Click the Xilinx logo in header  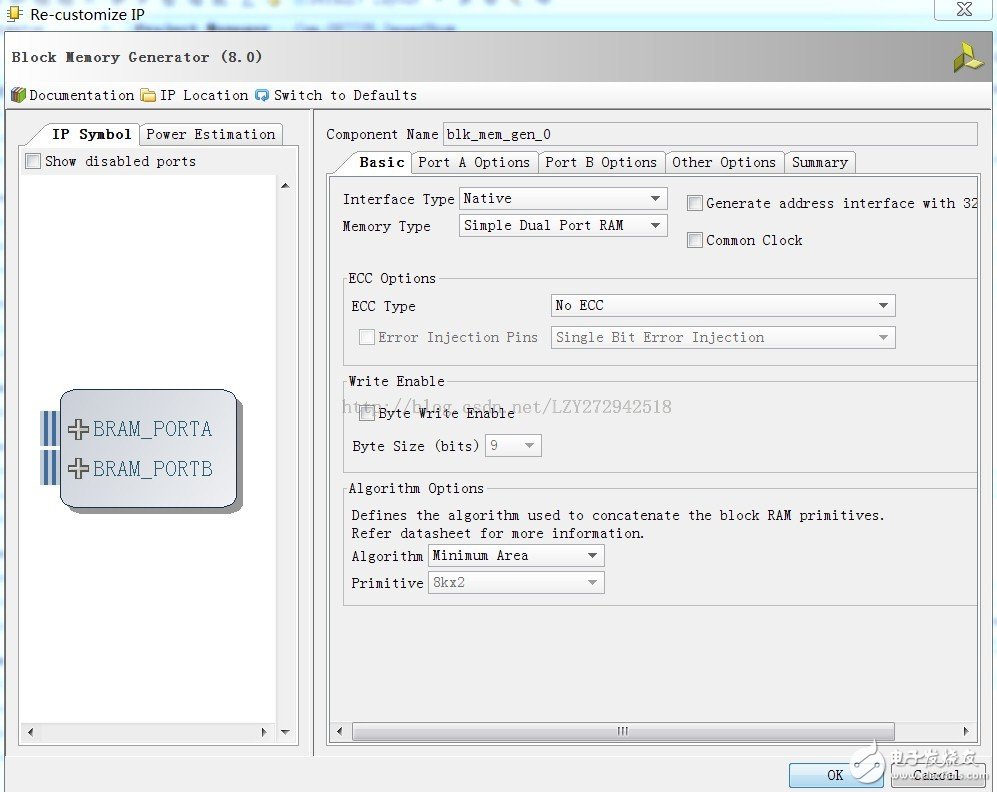tap(967, 58)
